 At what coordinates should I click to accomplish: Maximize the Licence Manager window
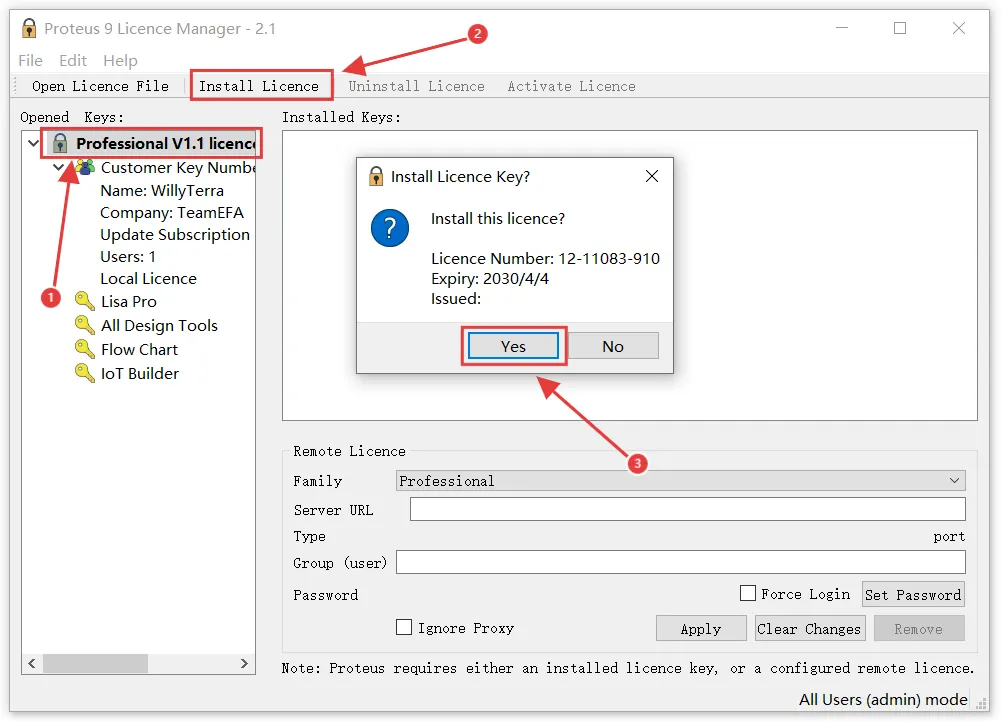[900, 28]
